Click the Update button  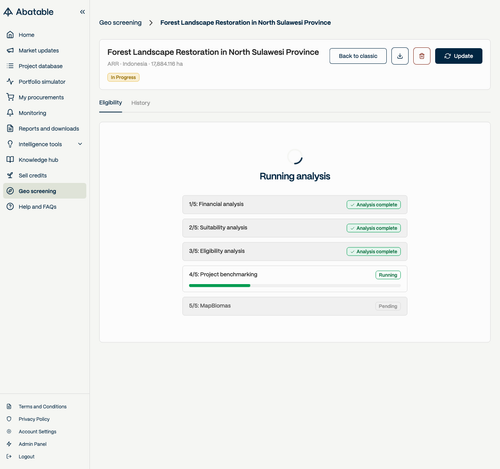(x=459, y=56)
